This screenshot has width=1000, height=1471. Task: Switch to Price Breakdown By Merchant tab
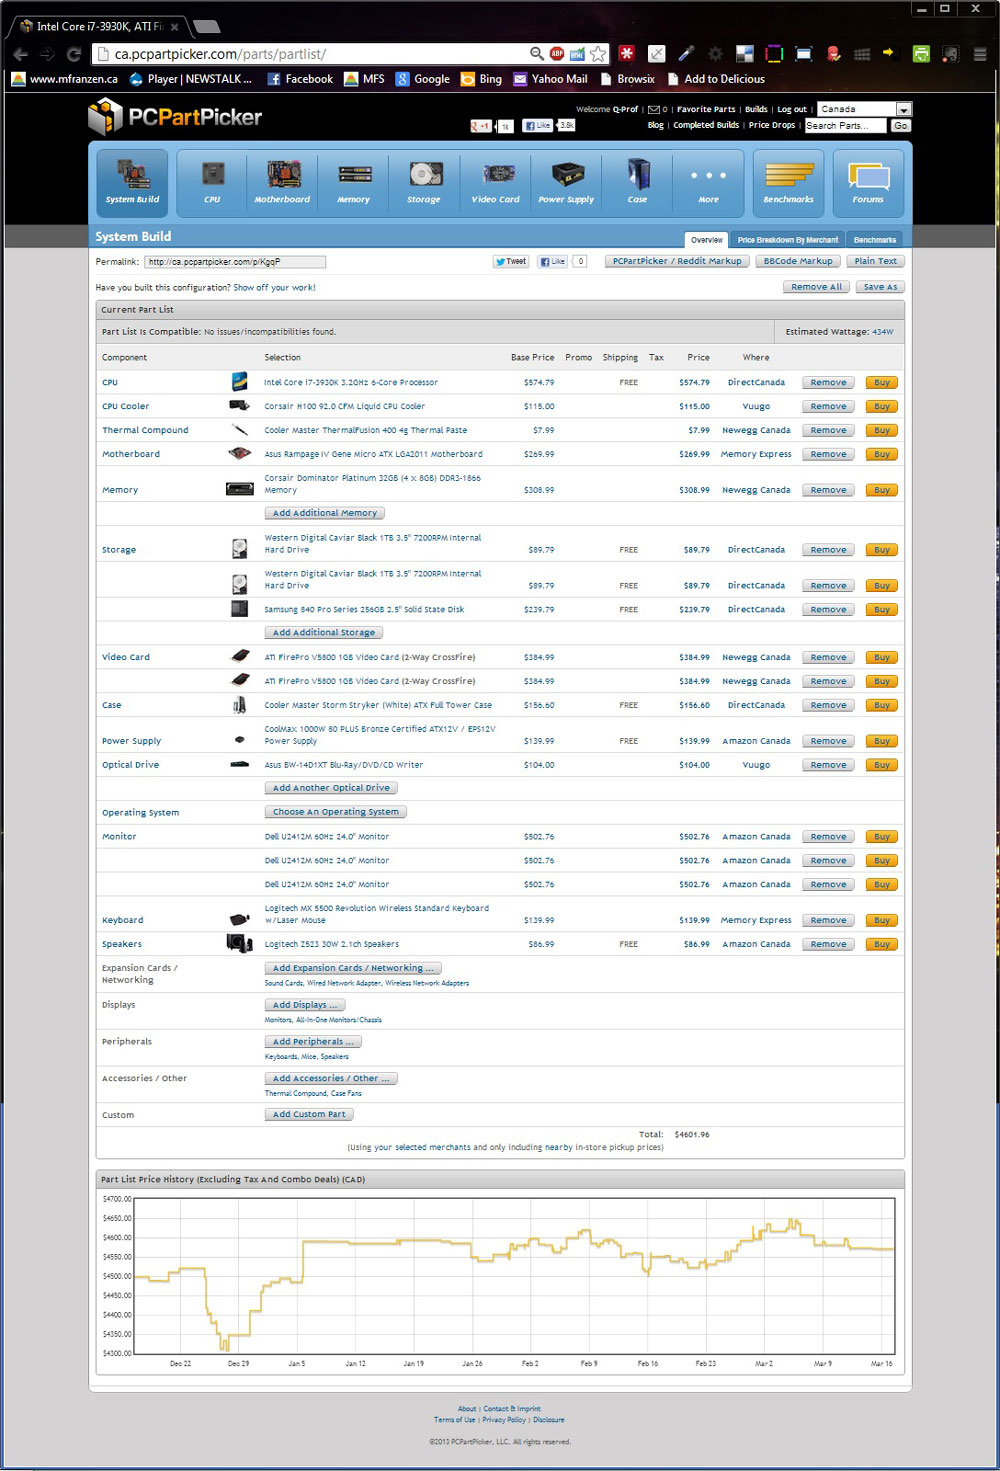click(x=787, y=240)
